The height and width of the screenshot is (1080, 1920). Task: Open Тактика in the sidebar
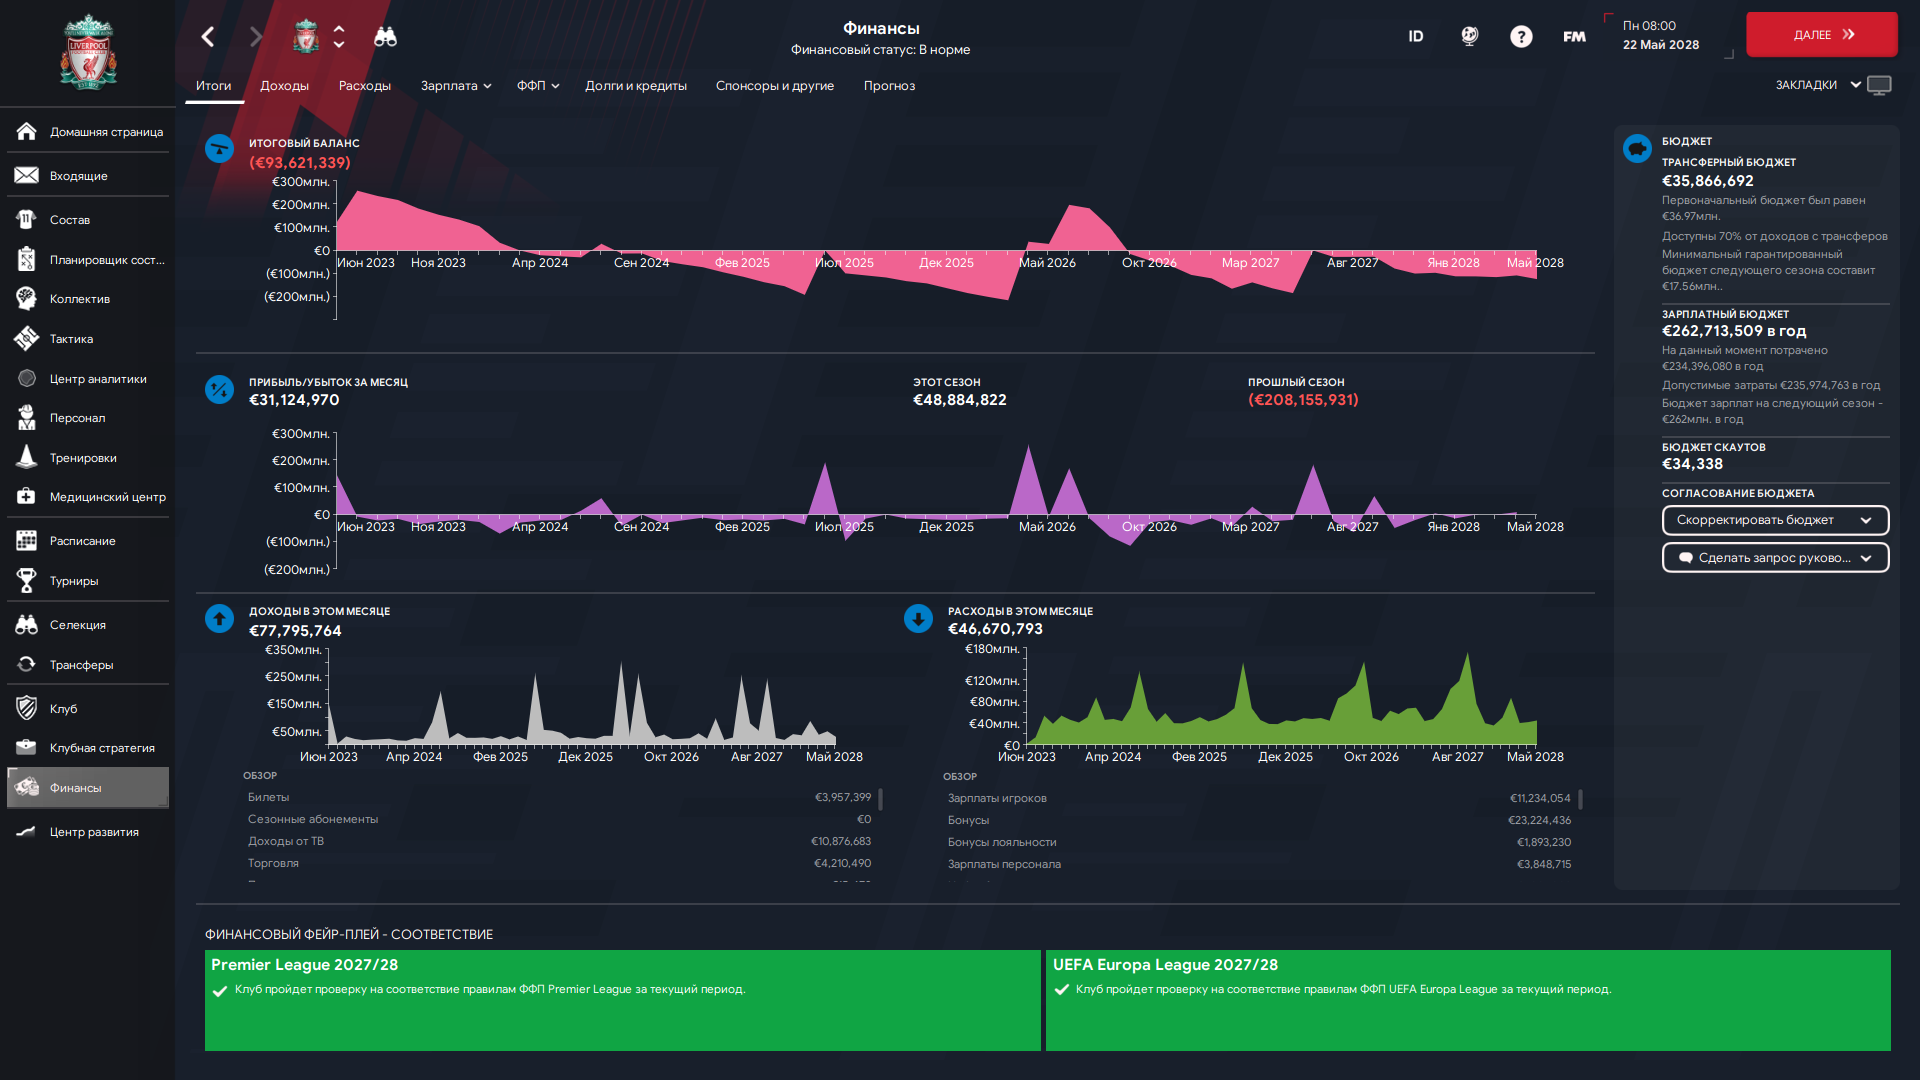[71, 339]
